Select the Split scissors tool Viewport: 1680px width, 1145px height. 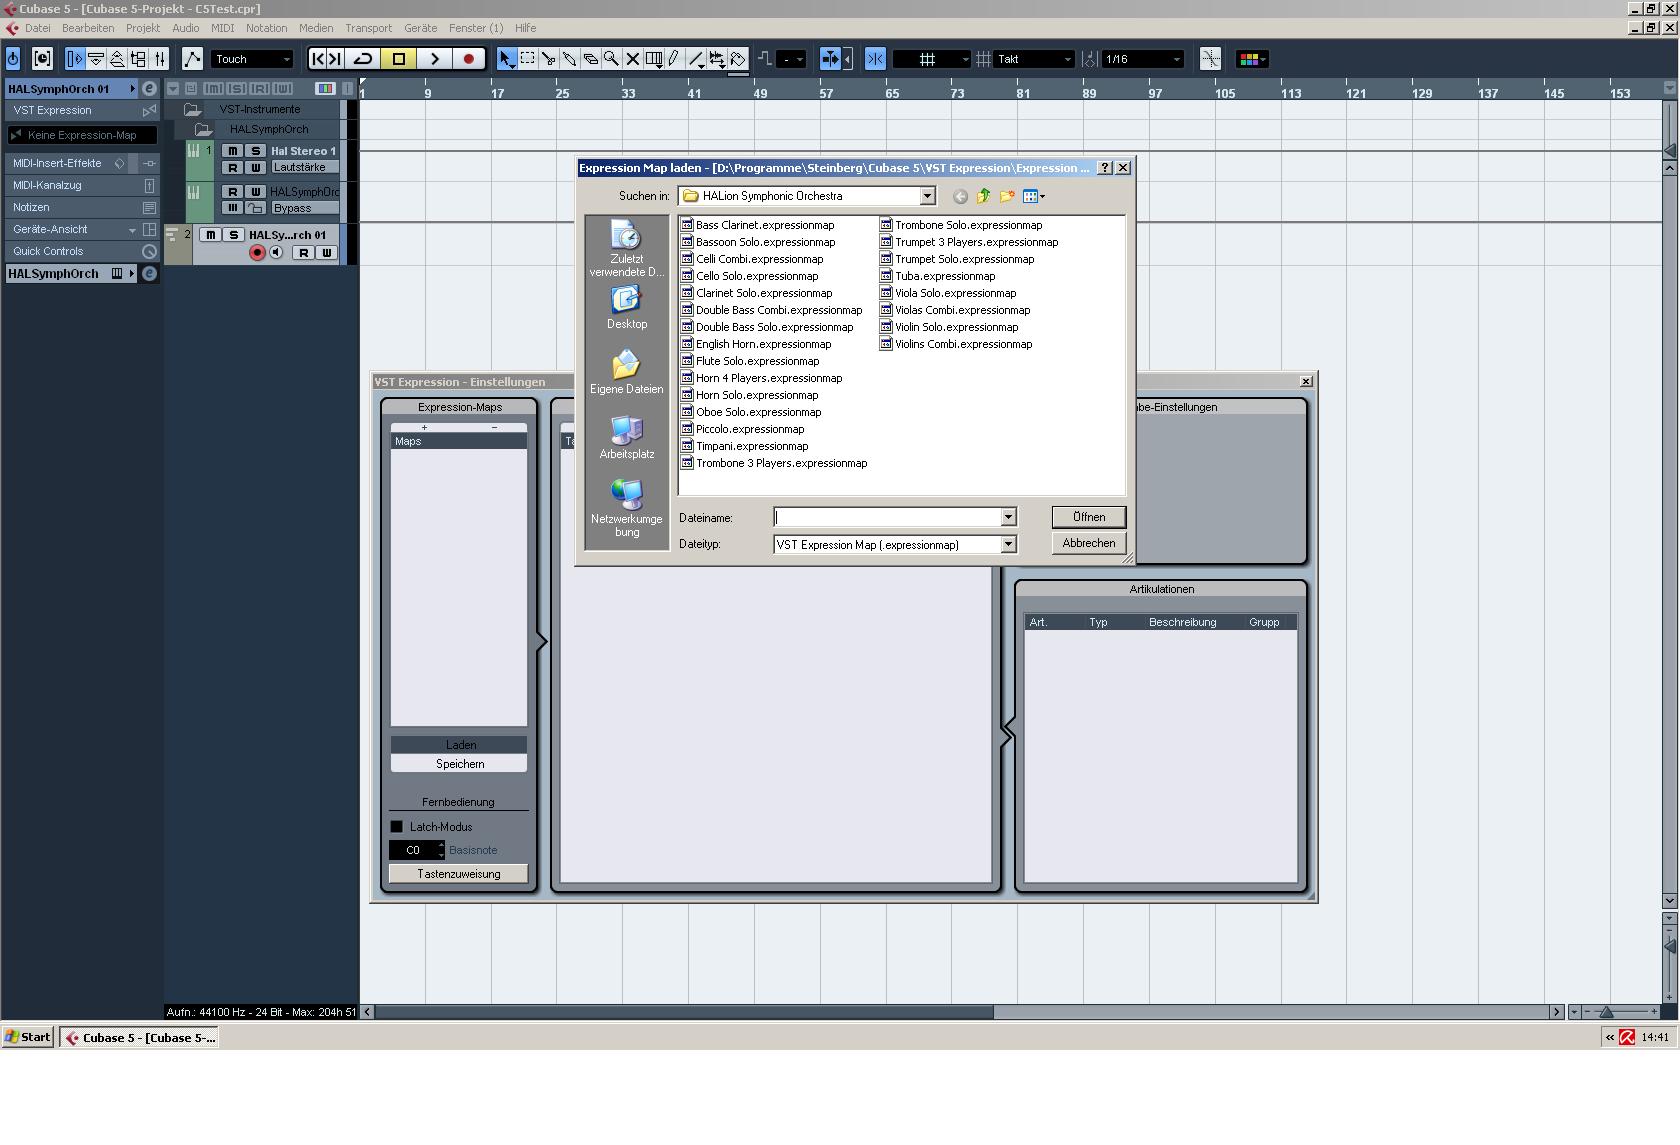coord(549,59)
